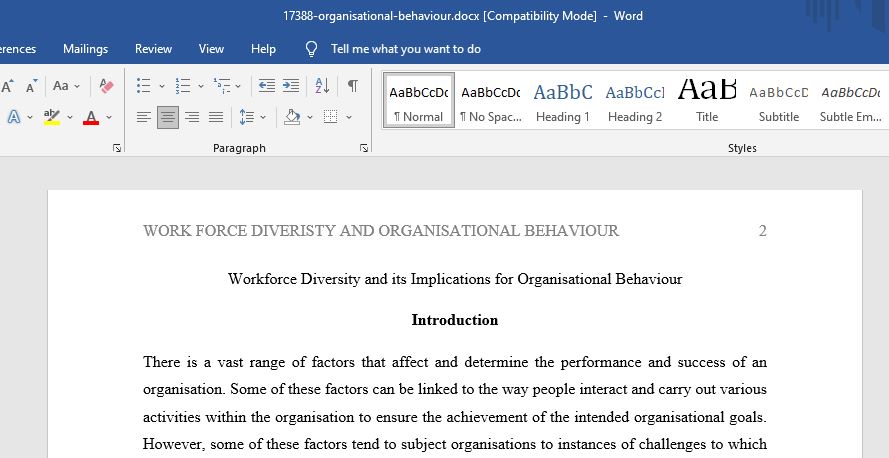Expand the numbering library dropdown
Viewport: 889px width, 458px height.
click(x=201, y=87)
